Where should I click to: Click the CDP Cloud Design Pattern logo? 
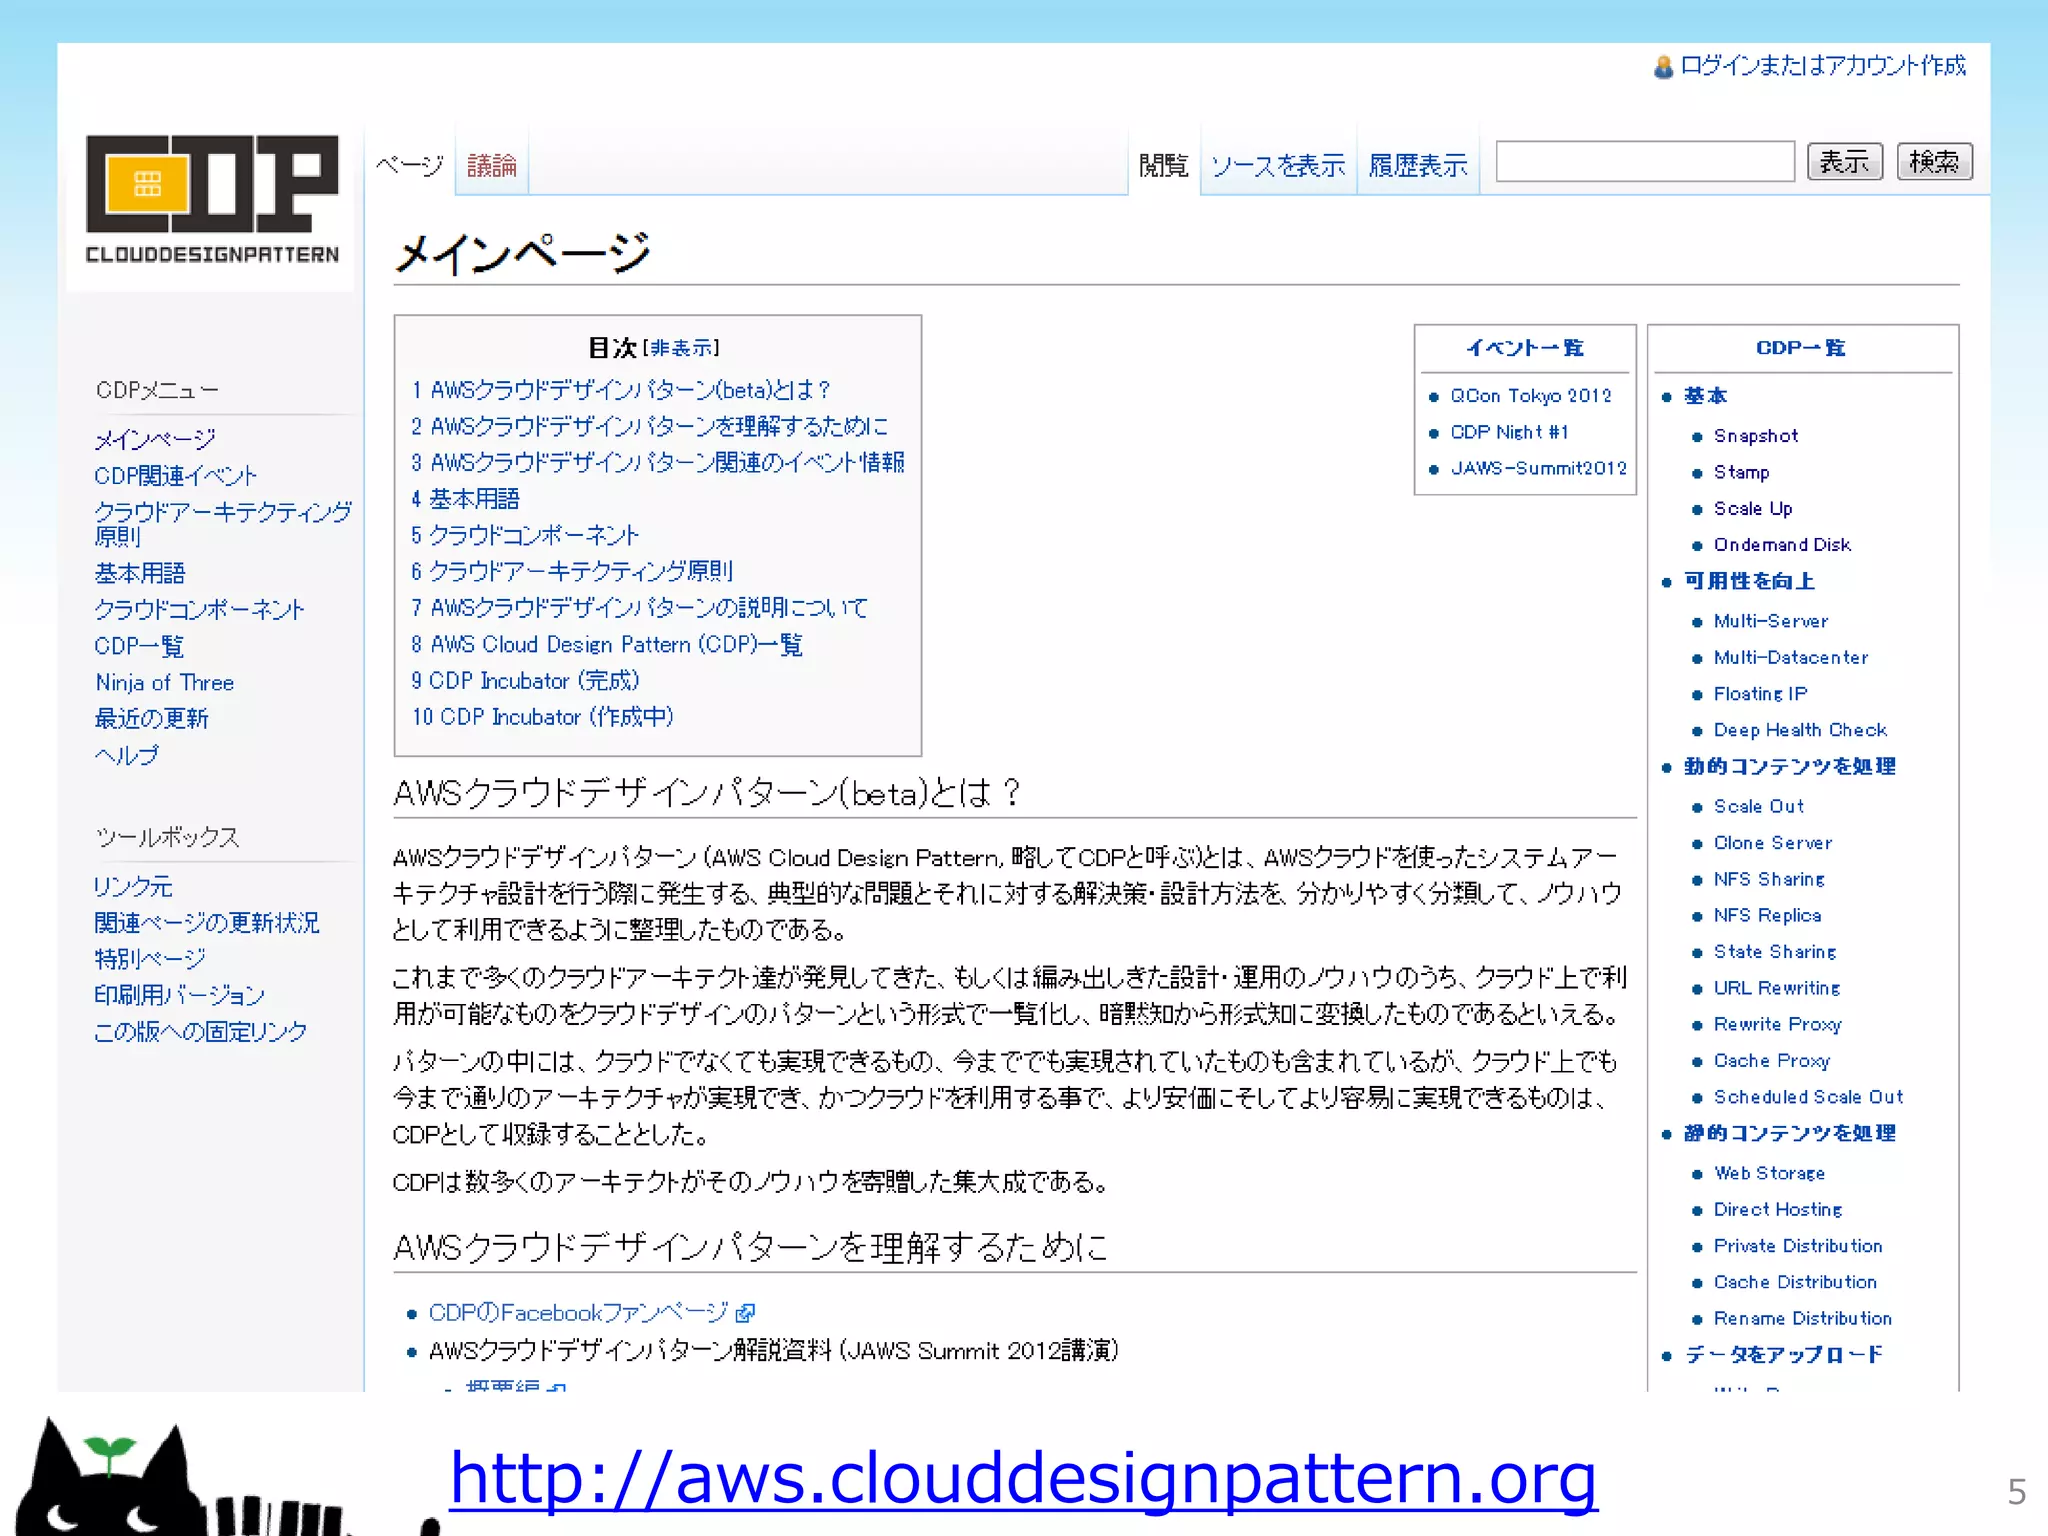(x=212, y=198)
